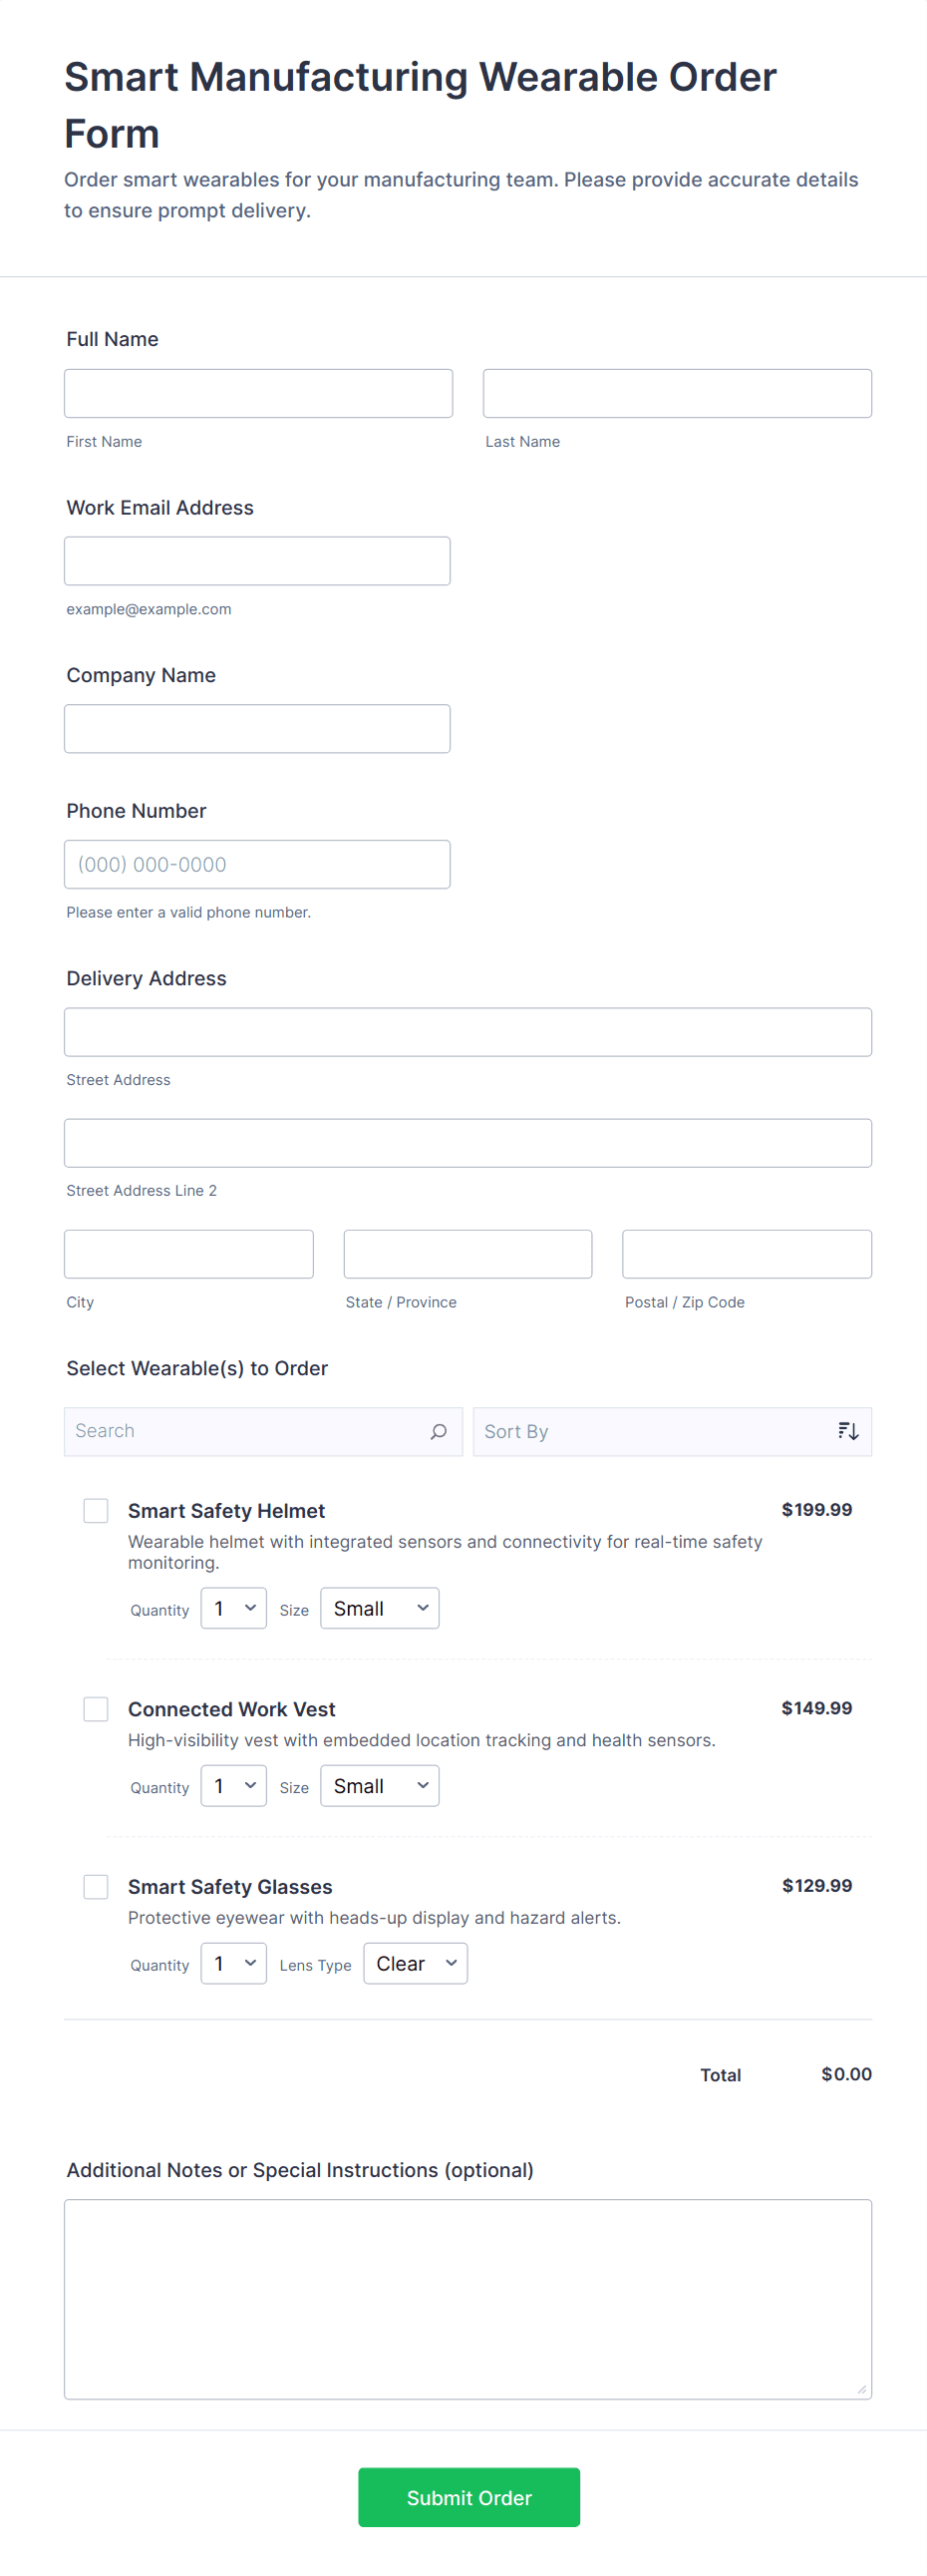Check the Smart Safety Helmet checkbox
The image size is (927, 2576).
pyautogui.click(x=96, y=1510)
